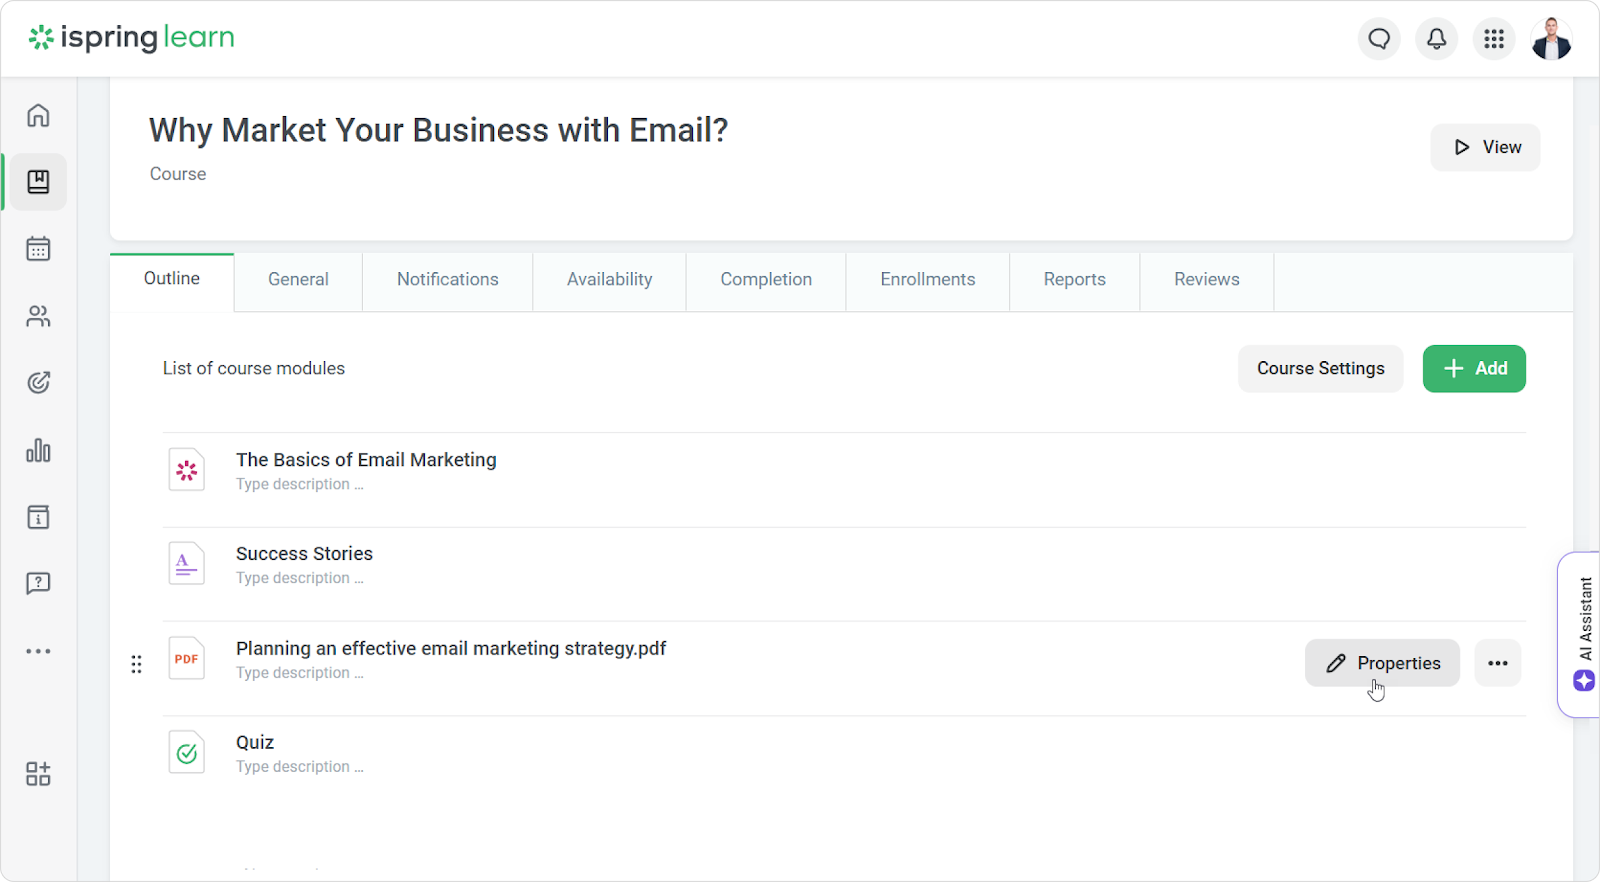The image size is (1600, 882).
Task: Select the Enrollments tab
Action: pos(927,280)
